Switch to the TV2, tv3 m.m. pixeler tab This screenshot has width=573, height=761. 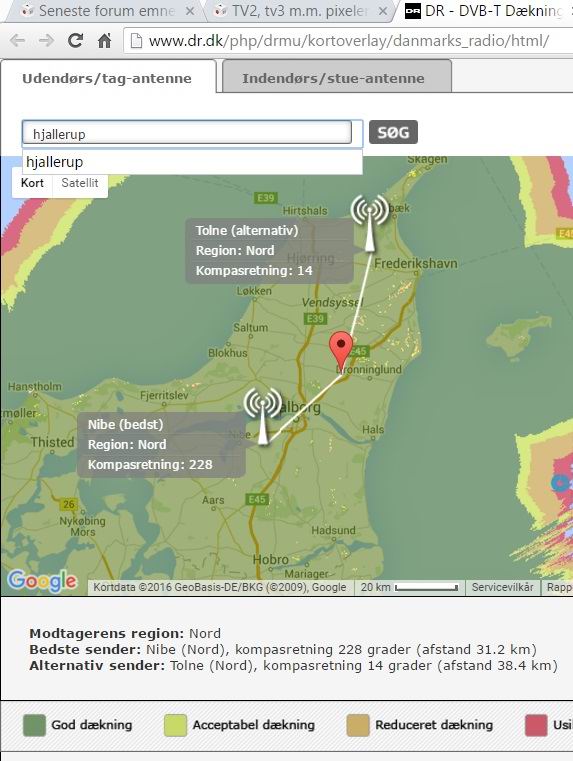coord(298,11)
